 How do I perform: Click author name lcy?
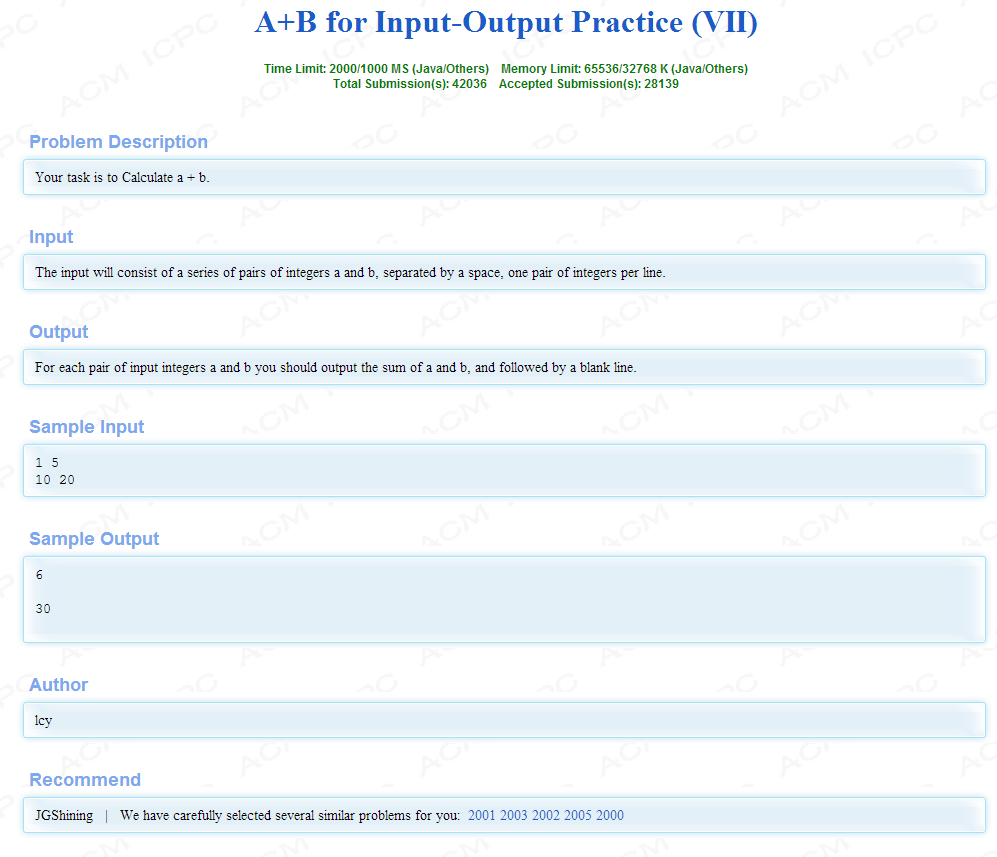click(x=43, y=720)
